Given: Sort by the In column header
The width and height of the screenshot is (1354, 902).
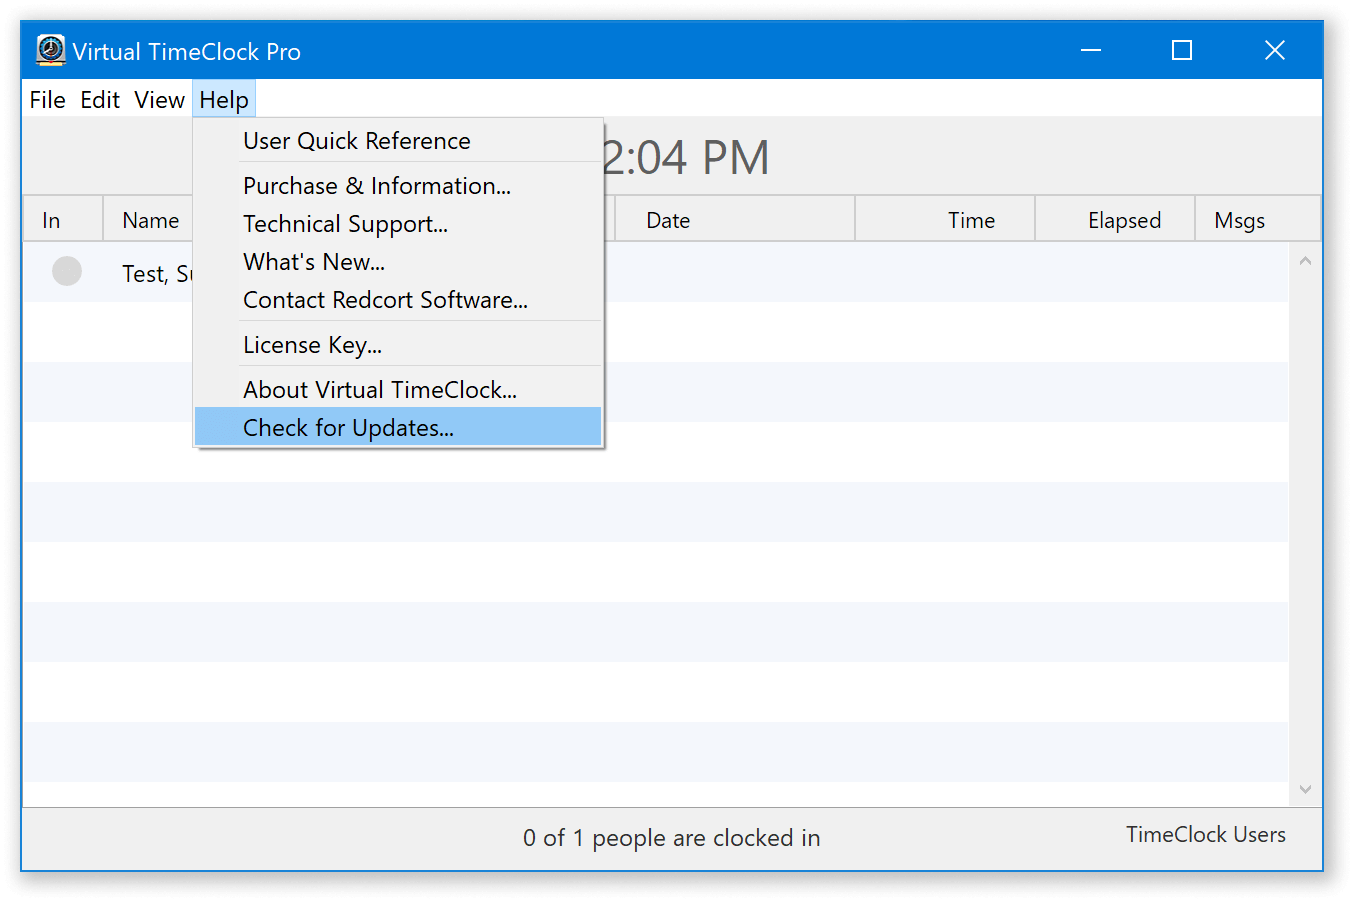Looking at the screenshot, I should click(63, 220).
